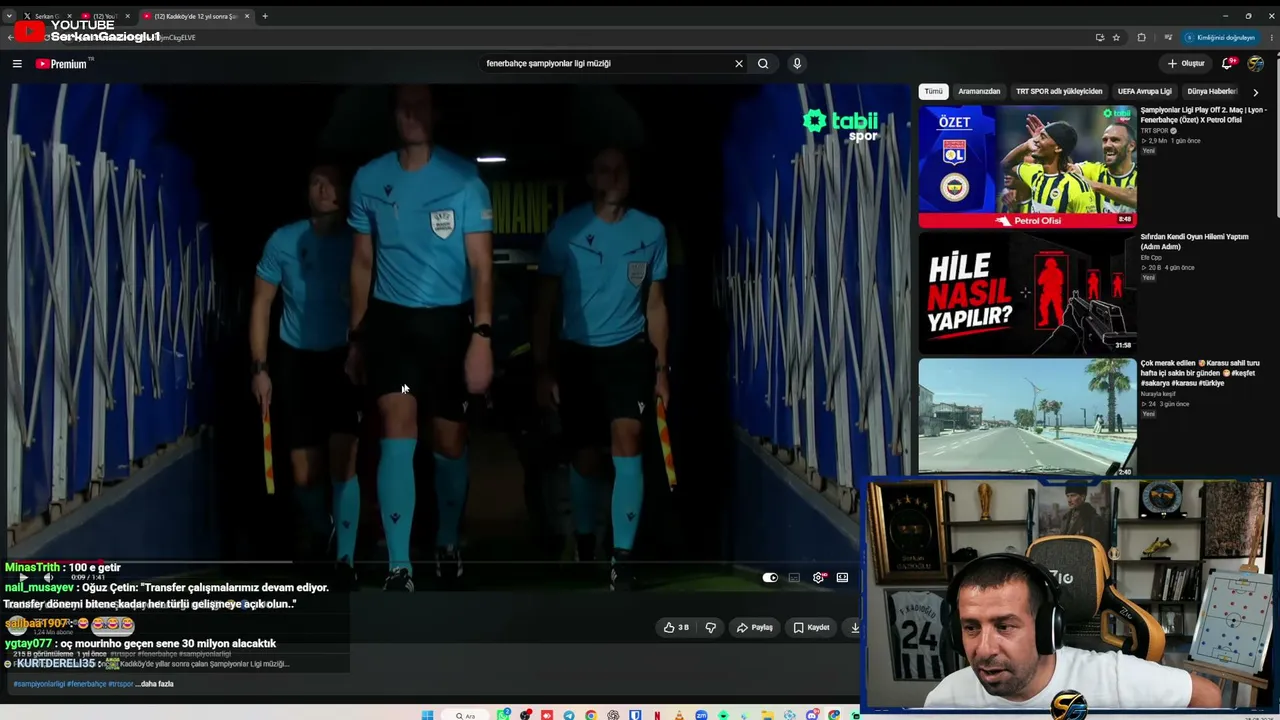Like the video with thumbs up
1280x720 pixels.
[676, 628]
